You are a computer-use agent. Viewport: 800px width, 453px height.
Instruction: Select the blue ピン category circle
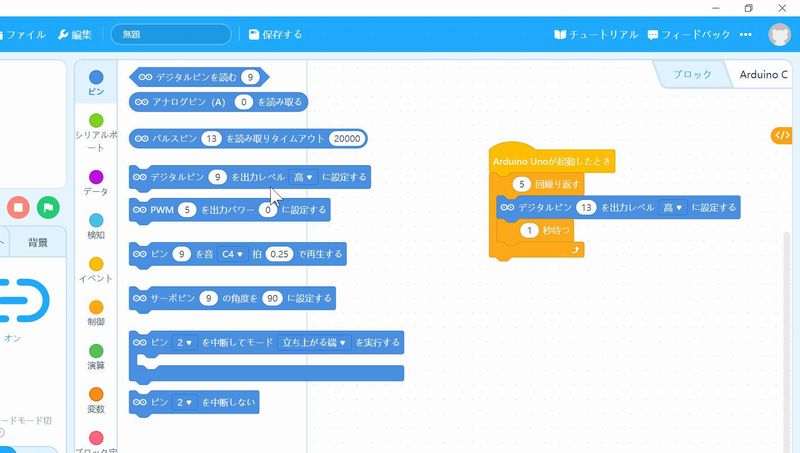(96, 77)
